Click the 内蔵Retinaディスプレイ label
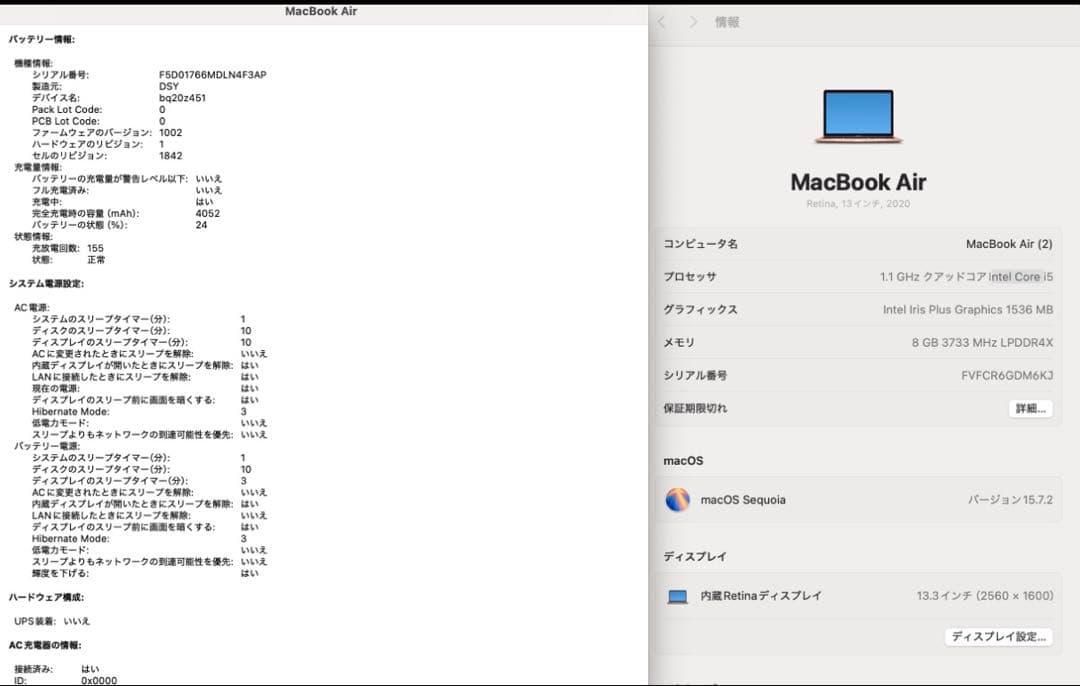The height and width of the screenshot is (686, 1080). click(761, 596)
